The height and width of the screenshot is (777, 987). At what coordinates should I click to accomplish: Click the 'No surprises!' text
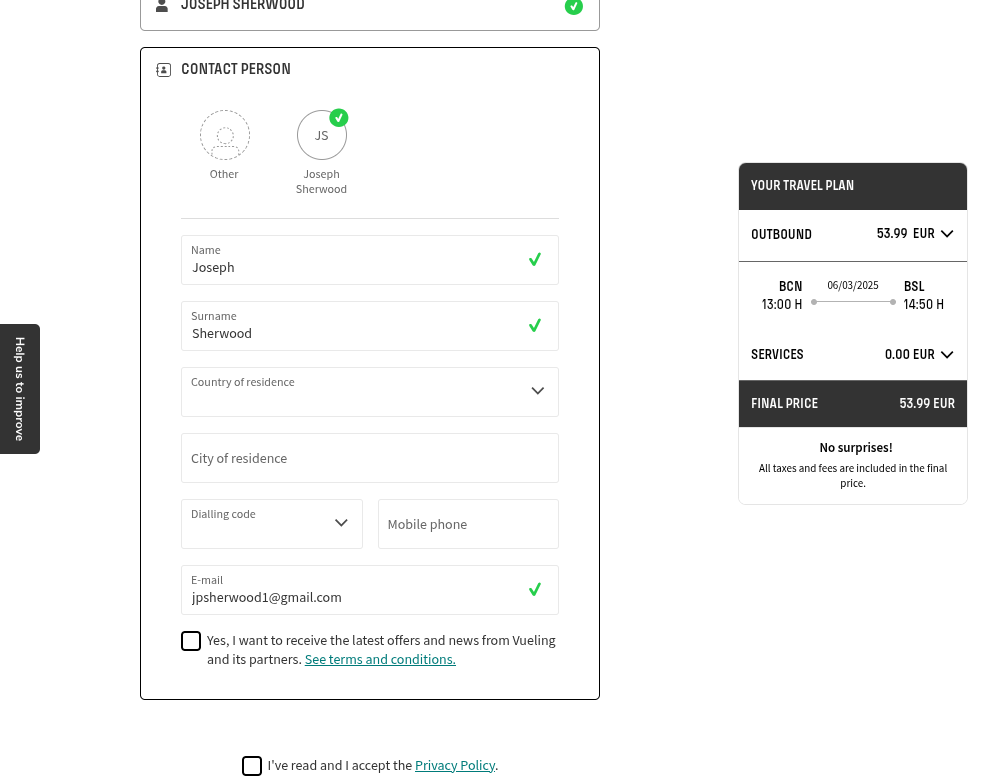855,448
